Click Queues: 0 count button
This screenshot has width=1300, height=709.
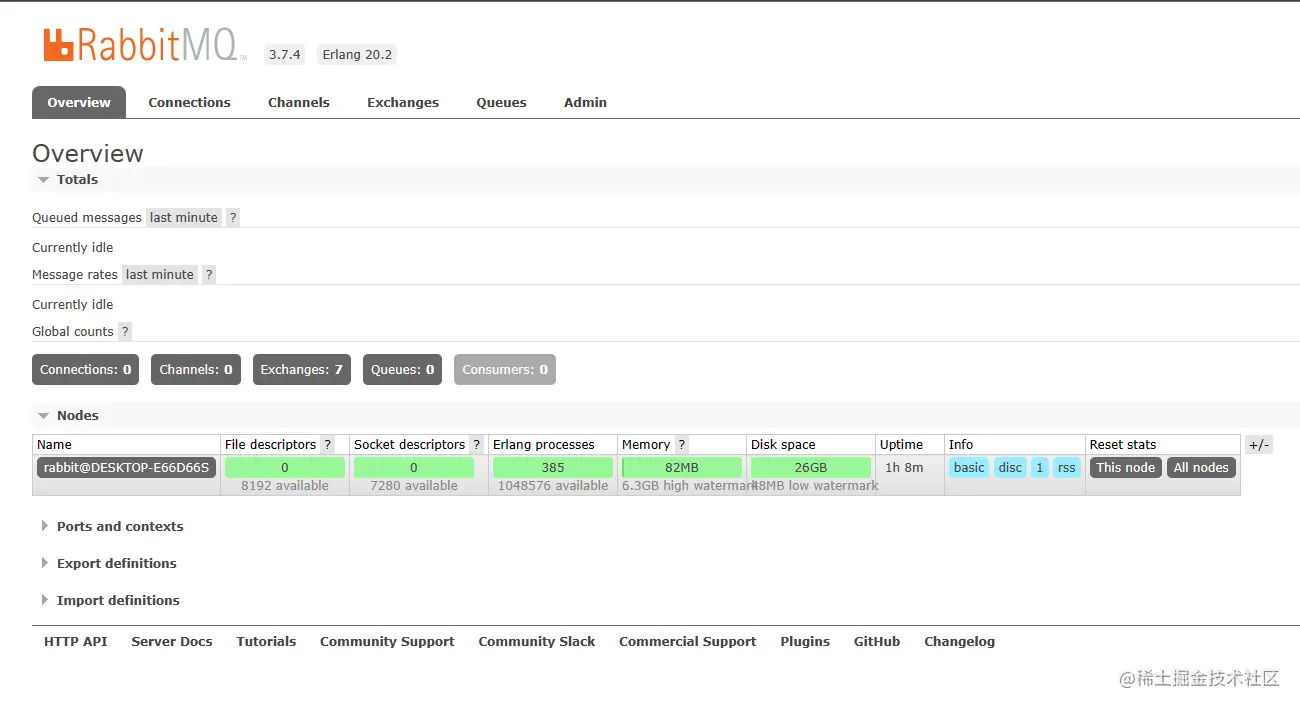[403, 370]
